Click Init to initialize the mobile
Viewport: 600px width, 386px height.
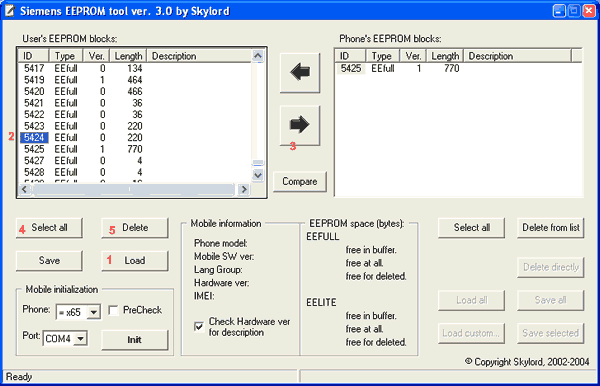(x=135, y=340)
